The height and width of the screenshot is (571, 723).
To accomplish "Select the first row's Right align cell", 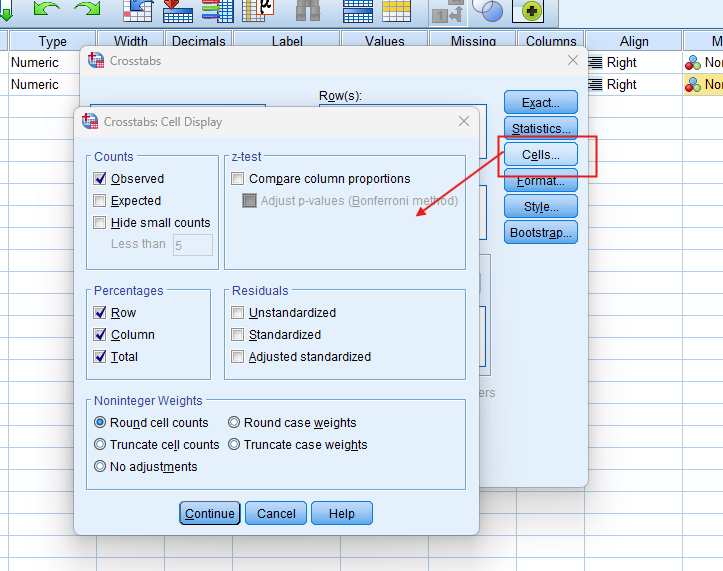I will pyautogui.click(x=621, y=62).
